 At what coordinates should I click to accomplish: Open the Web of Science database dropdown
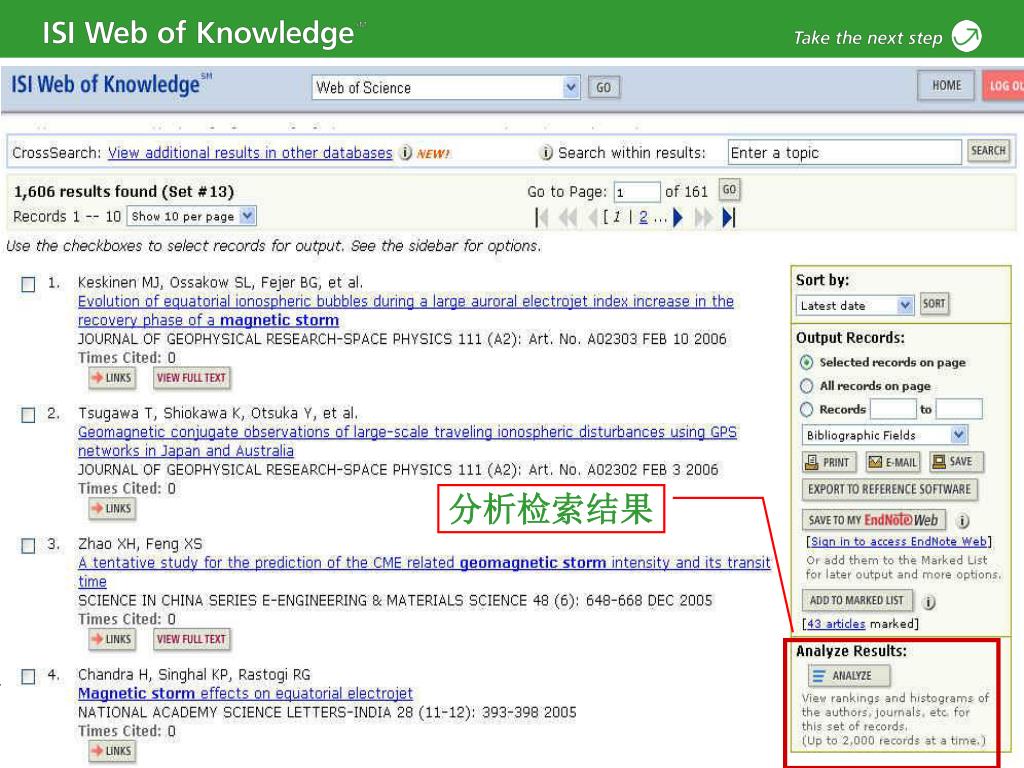pyautogui.click(x=446, y=88)
